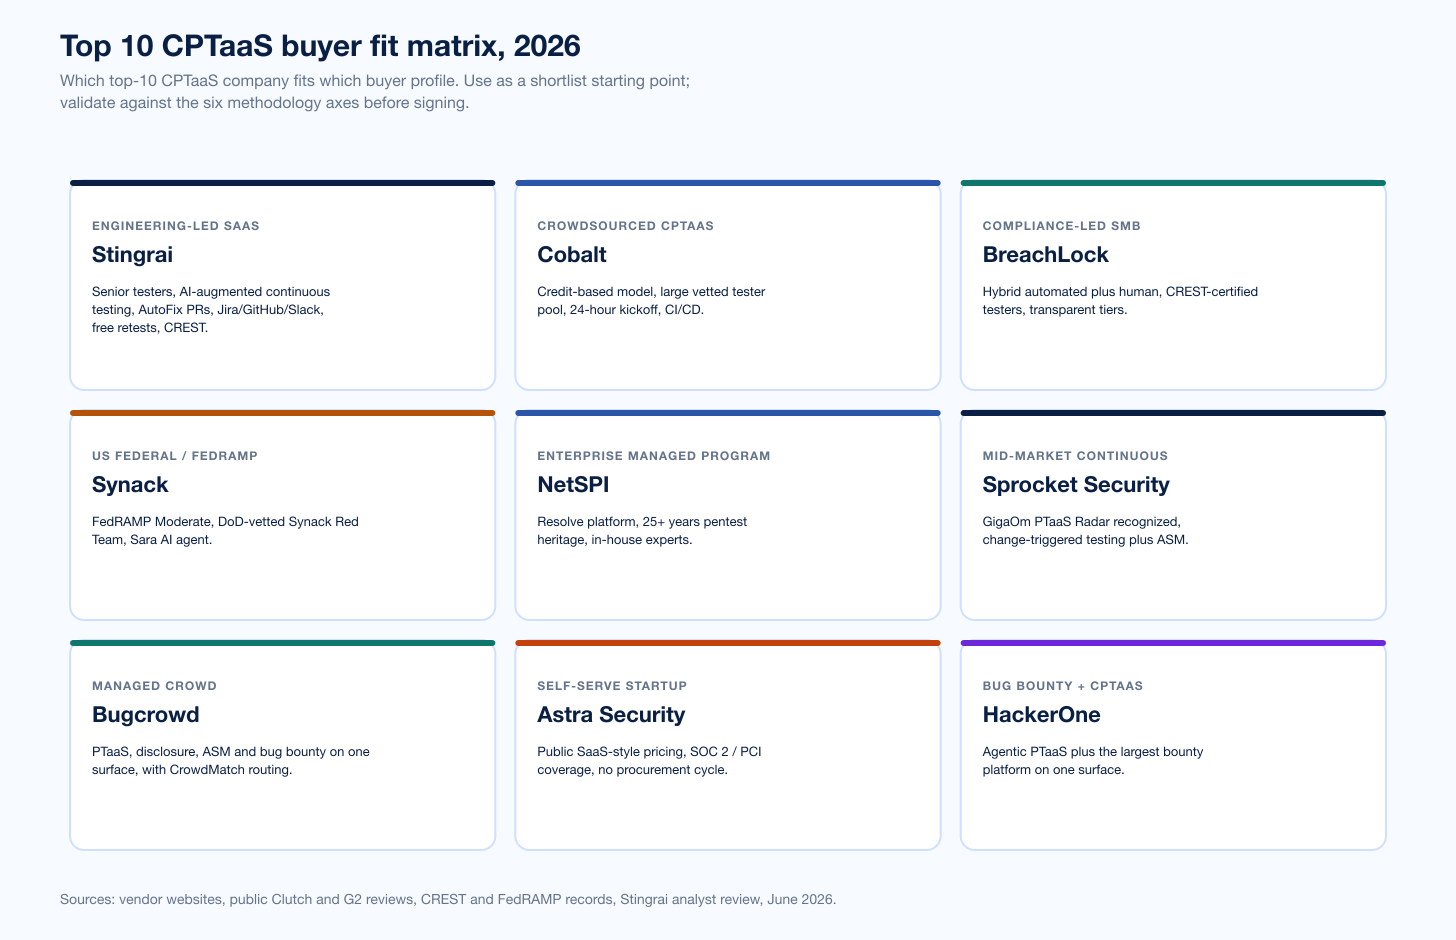Click the "Synack" card title
Viewport: 1456px width, 940px height.
click(x=130, y=485)
